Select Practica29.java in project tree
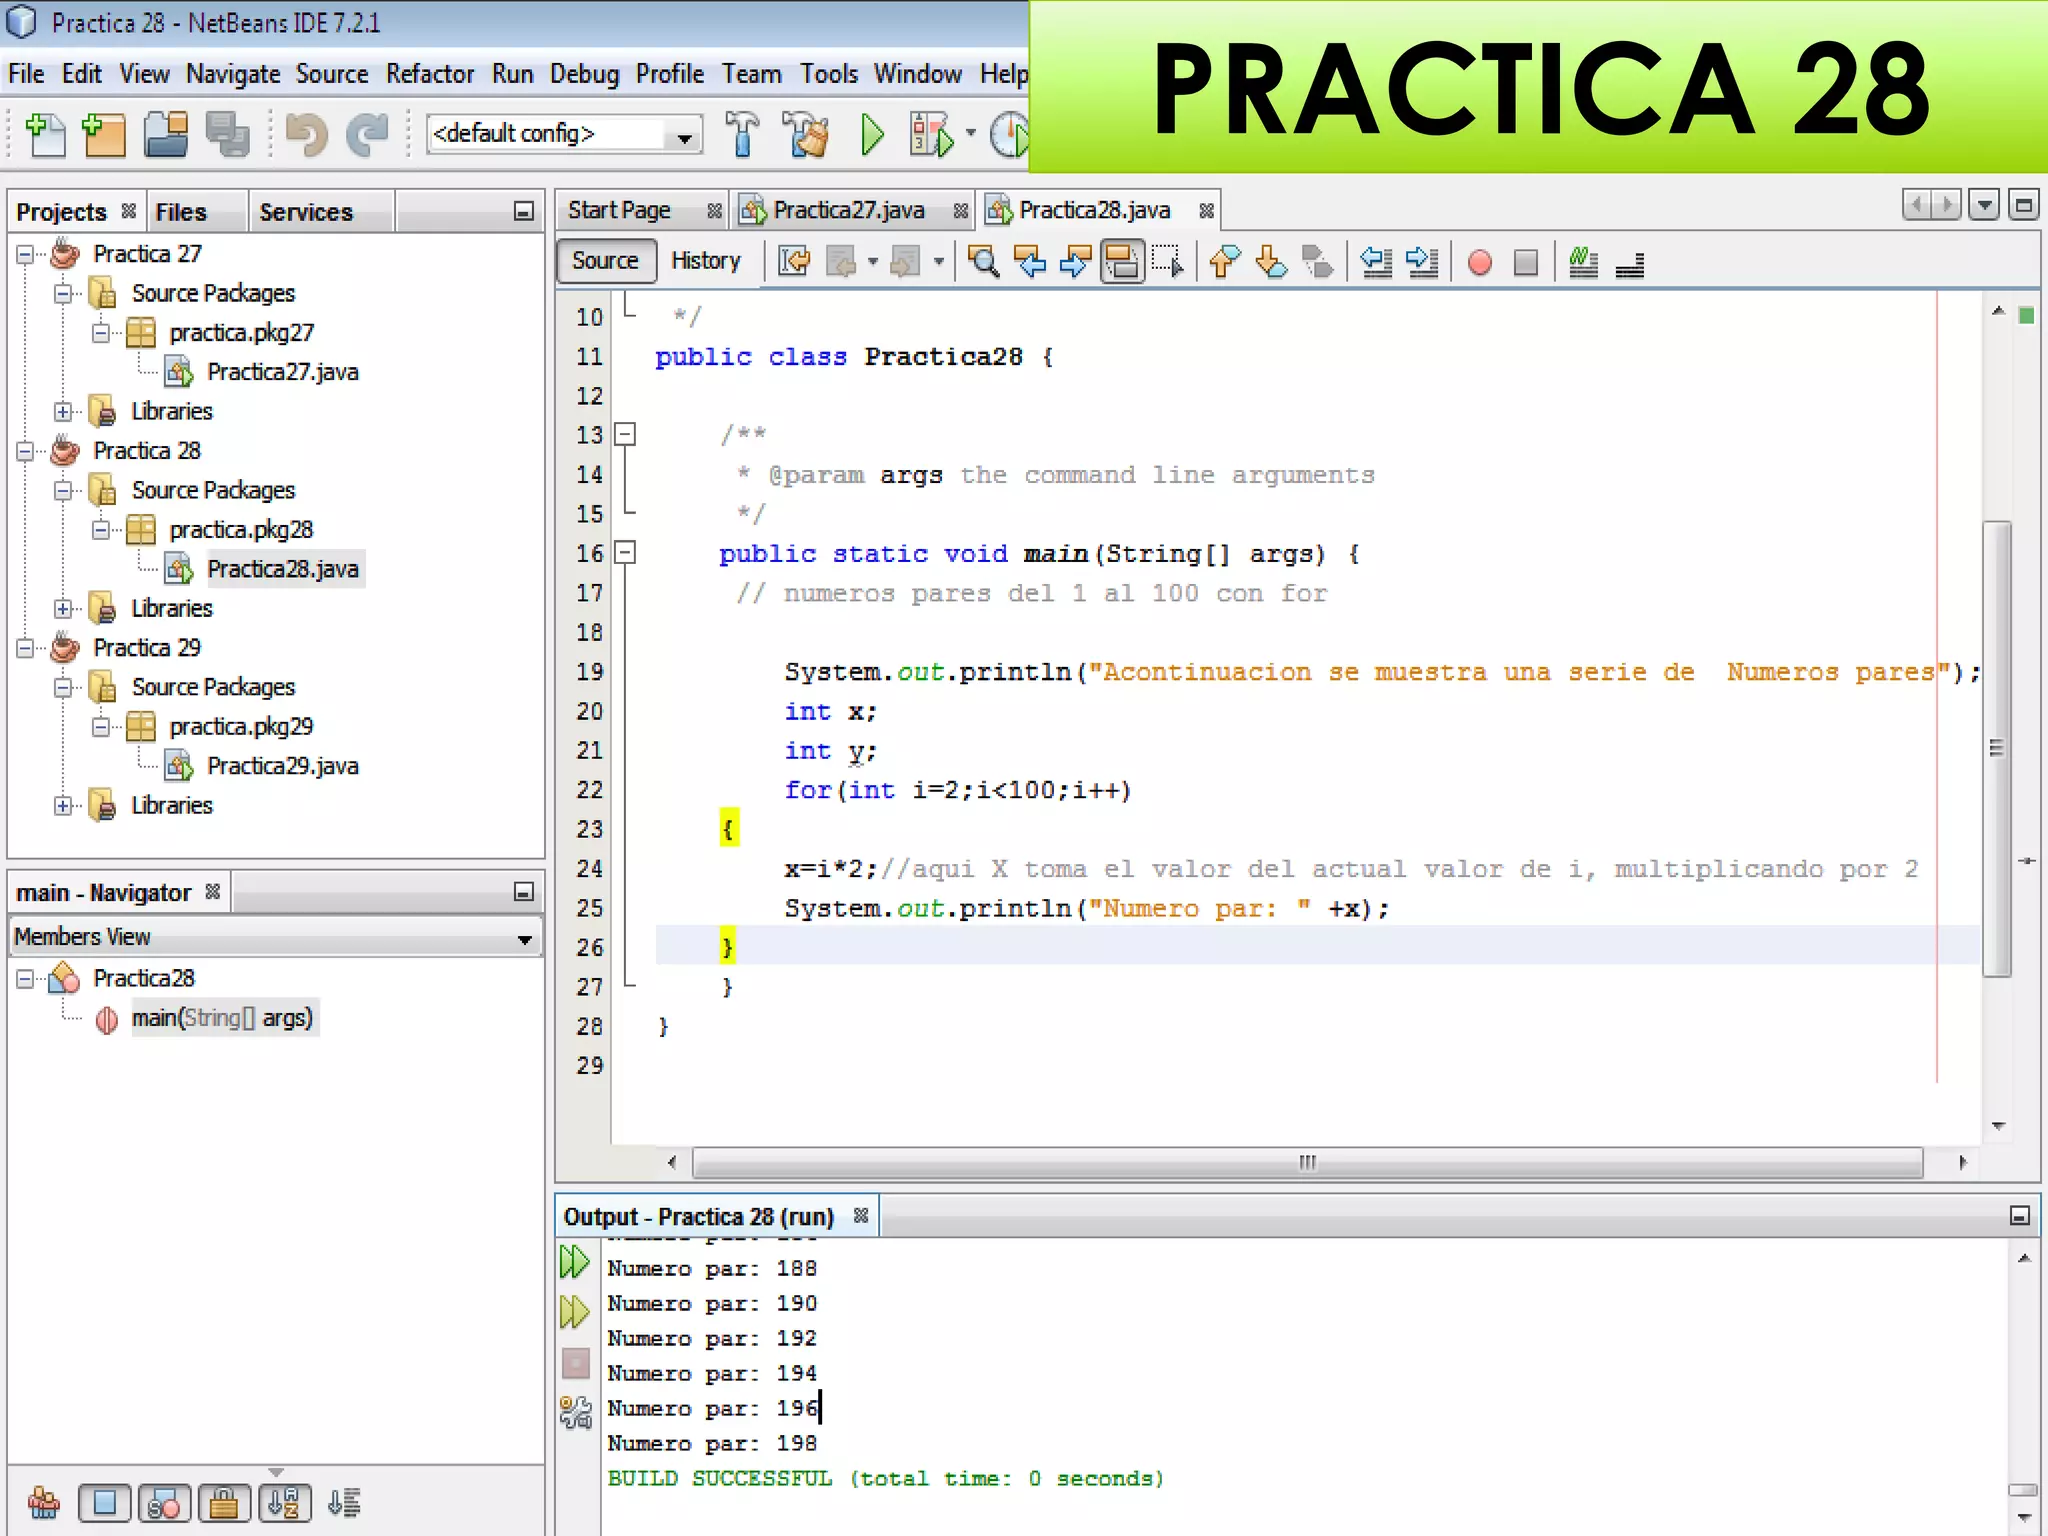2048x1536 pixels. pyautogui.click(x=283, y=766)
